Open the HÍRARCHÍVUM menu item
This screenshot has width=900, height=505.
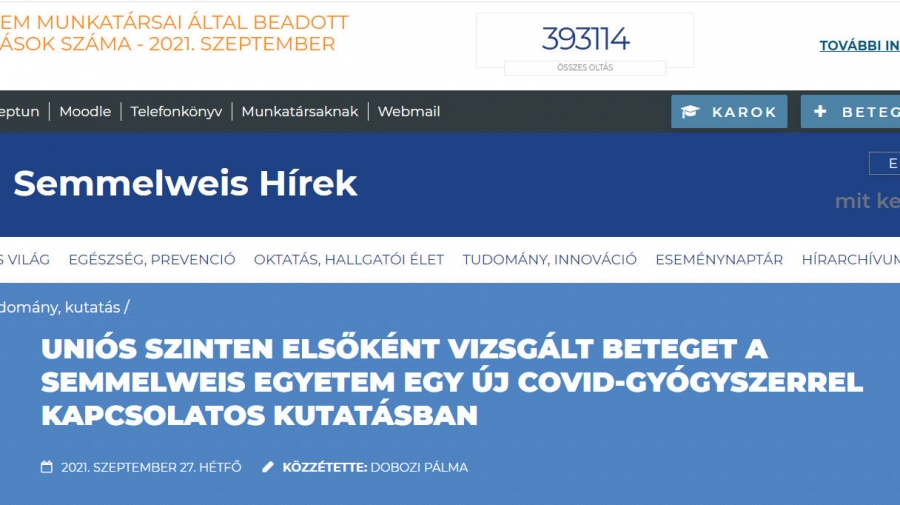[851, 259]
